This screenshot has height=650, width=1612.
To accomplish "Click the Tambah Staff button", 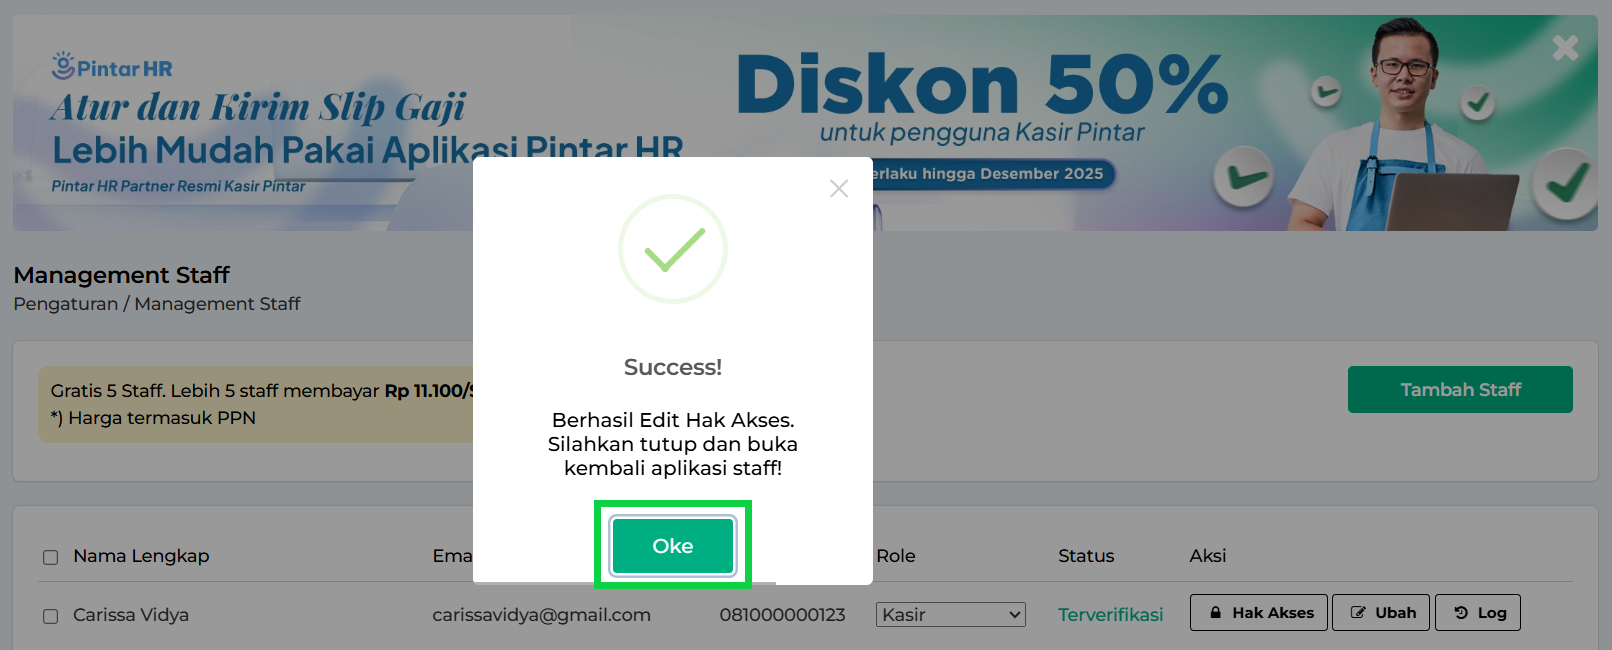I will pyautogui.click(x=1460, y=389).
